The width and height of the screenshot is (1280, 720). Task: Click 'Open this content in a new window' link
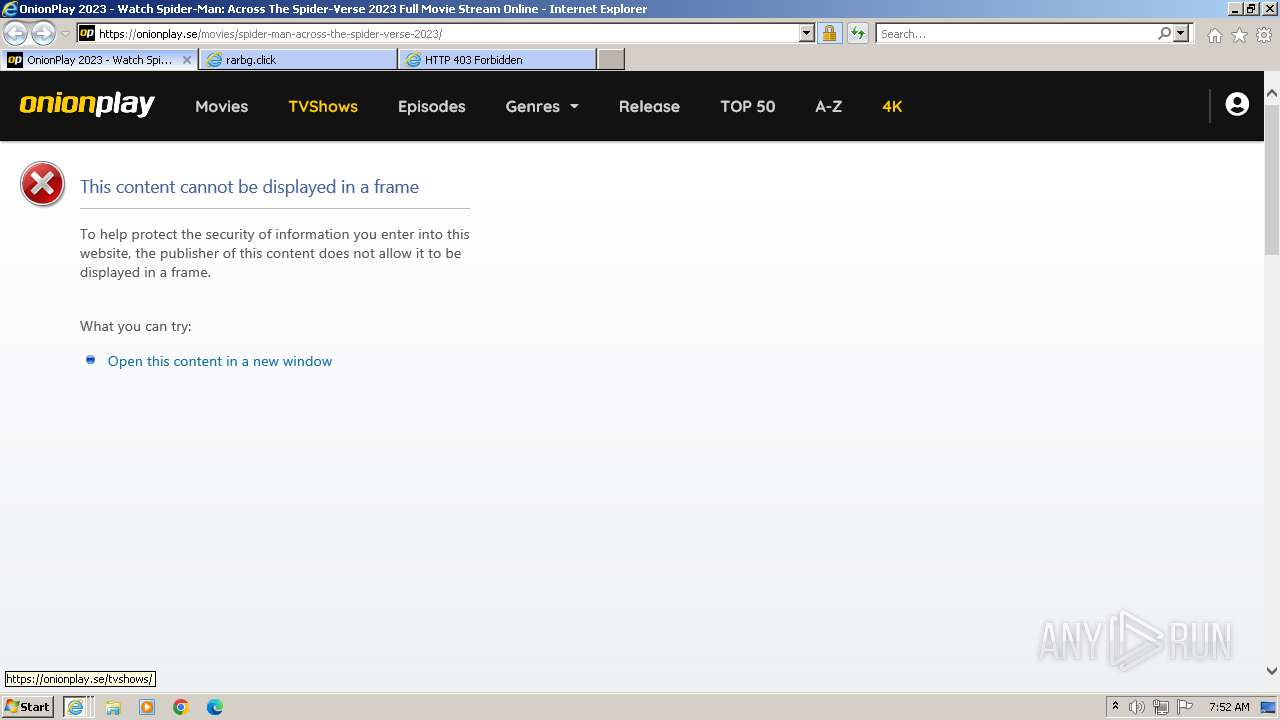220,361
